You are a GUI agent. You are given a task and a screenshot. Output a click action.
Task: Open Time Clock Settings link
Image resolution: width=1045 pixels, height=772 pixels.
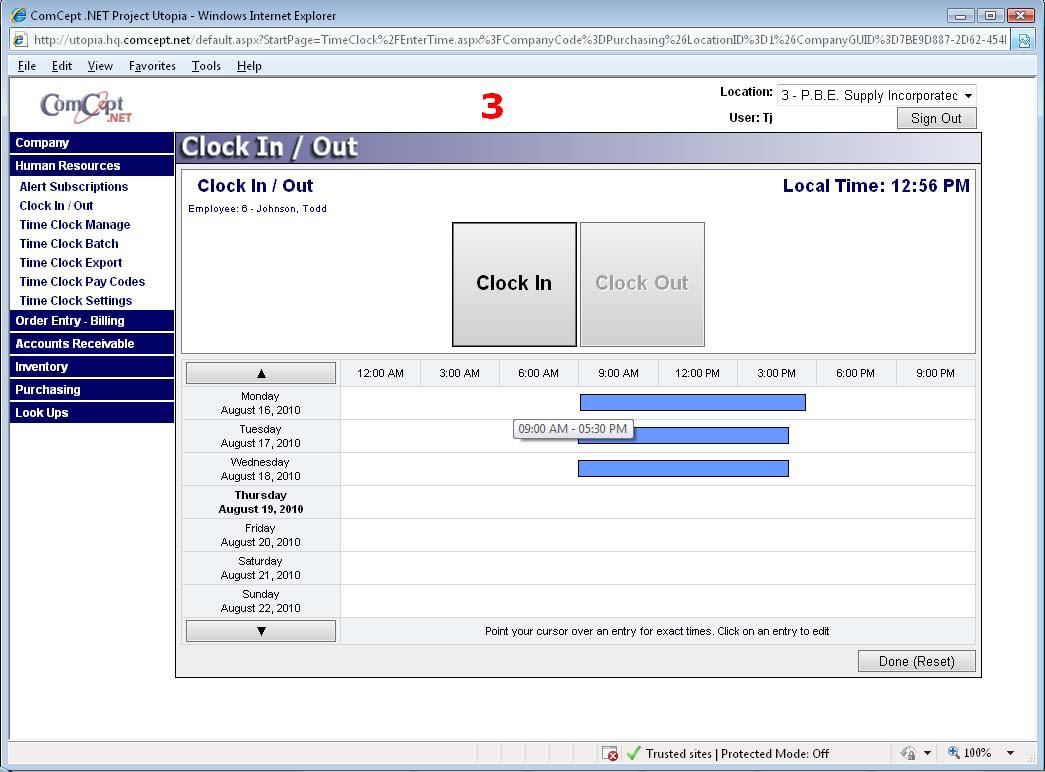pyautogui.click(x=76, y=301)
